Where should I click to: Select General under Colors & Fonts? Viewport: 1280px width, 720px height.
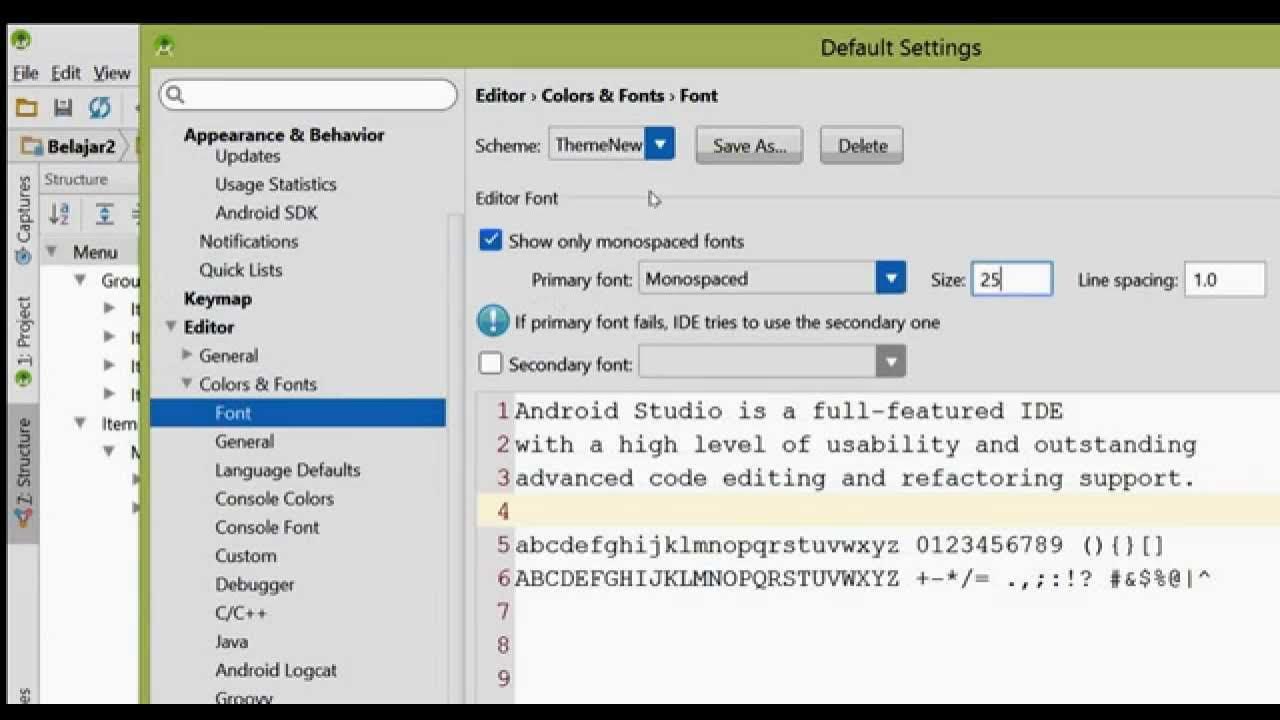click(x=244, y=441)
